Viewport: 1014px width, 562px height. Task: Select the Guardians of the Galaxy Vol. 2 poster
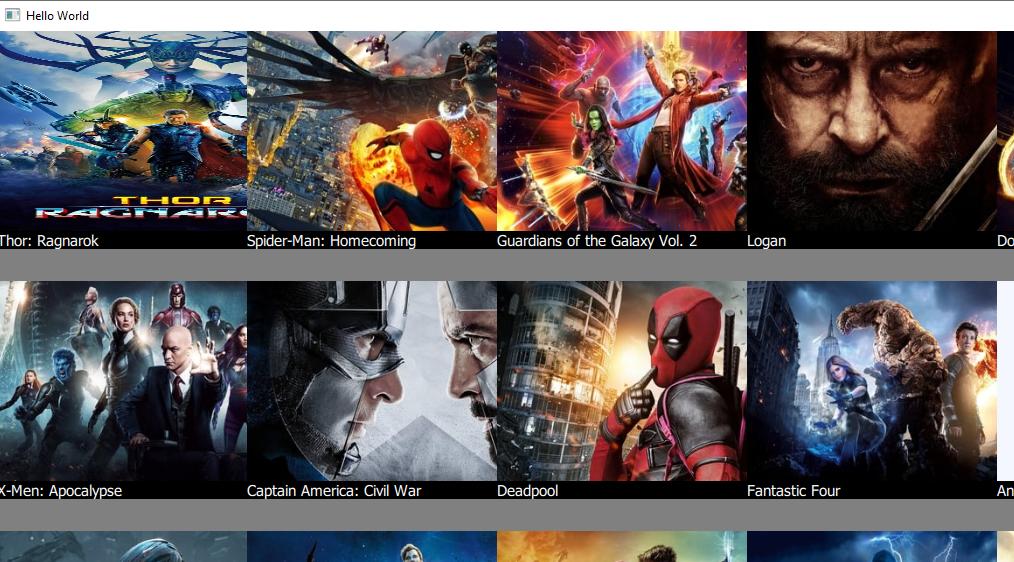(x=621, y=131)
